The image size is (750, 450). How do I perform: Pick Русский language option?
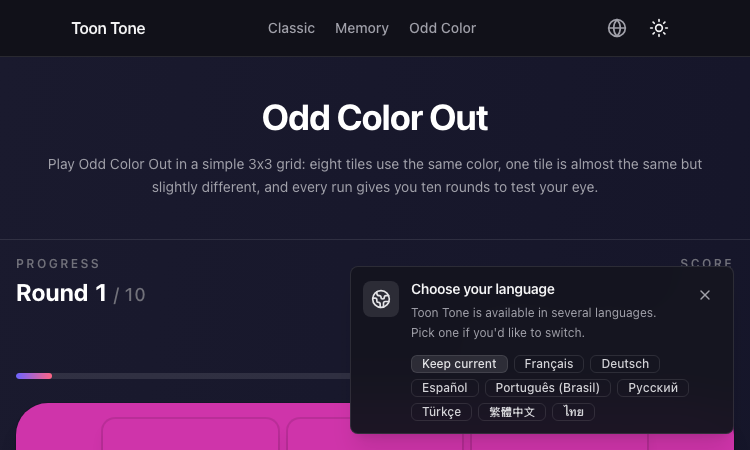[652, 388]
